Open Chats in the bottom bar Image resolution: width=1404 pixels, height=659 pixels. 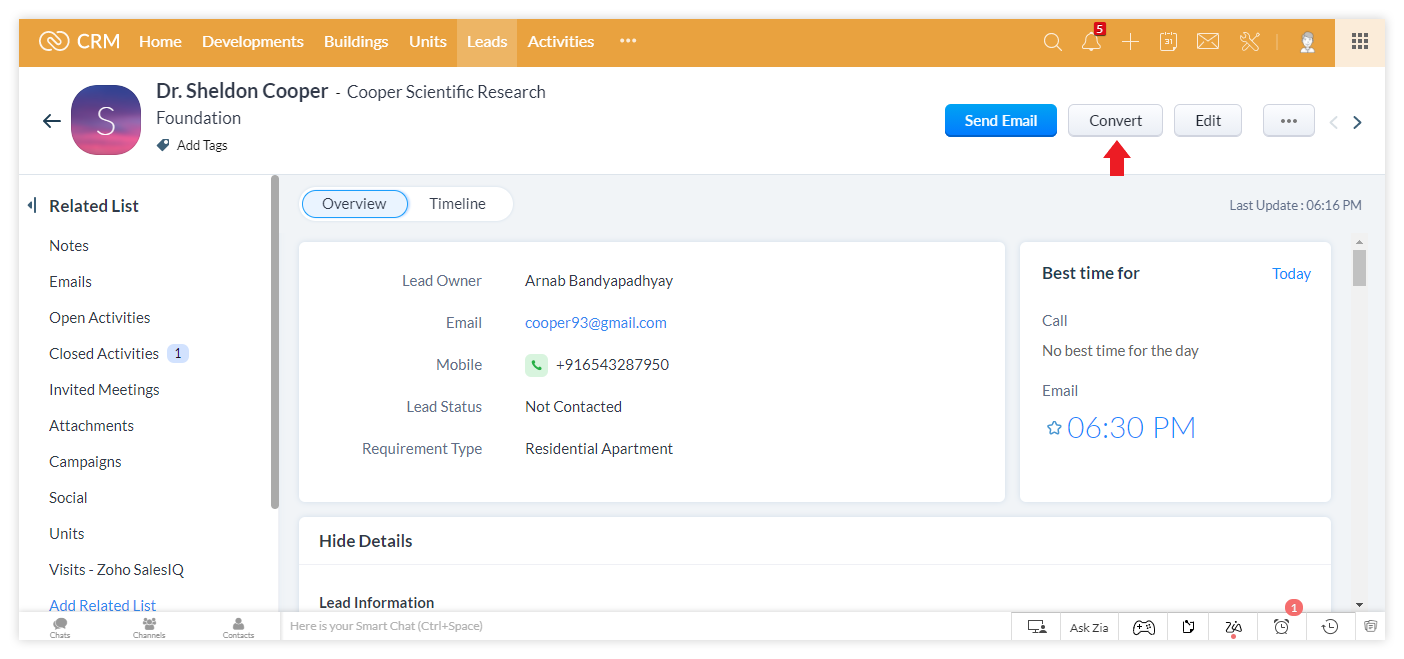60,627
